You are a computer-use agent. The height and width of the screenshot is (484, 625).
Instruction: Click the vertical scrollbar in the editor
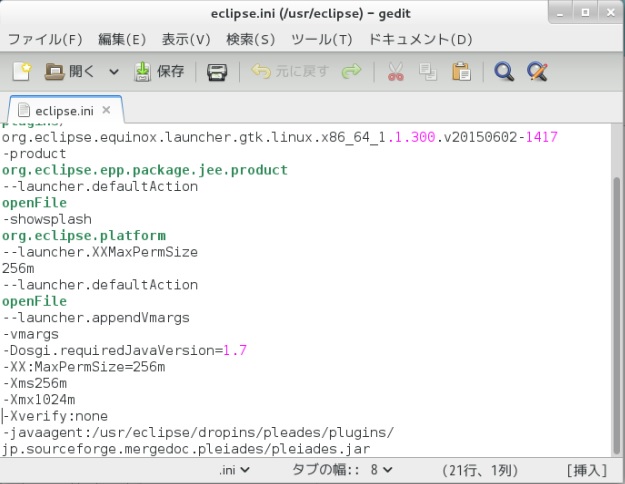pyautogui.click(x=615, y=300)
